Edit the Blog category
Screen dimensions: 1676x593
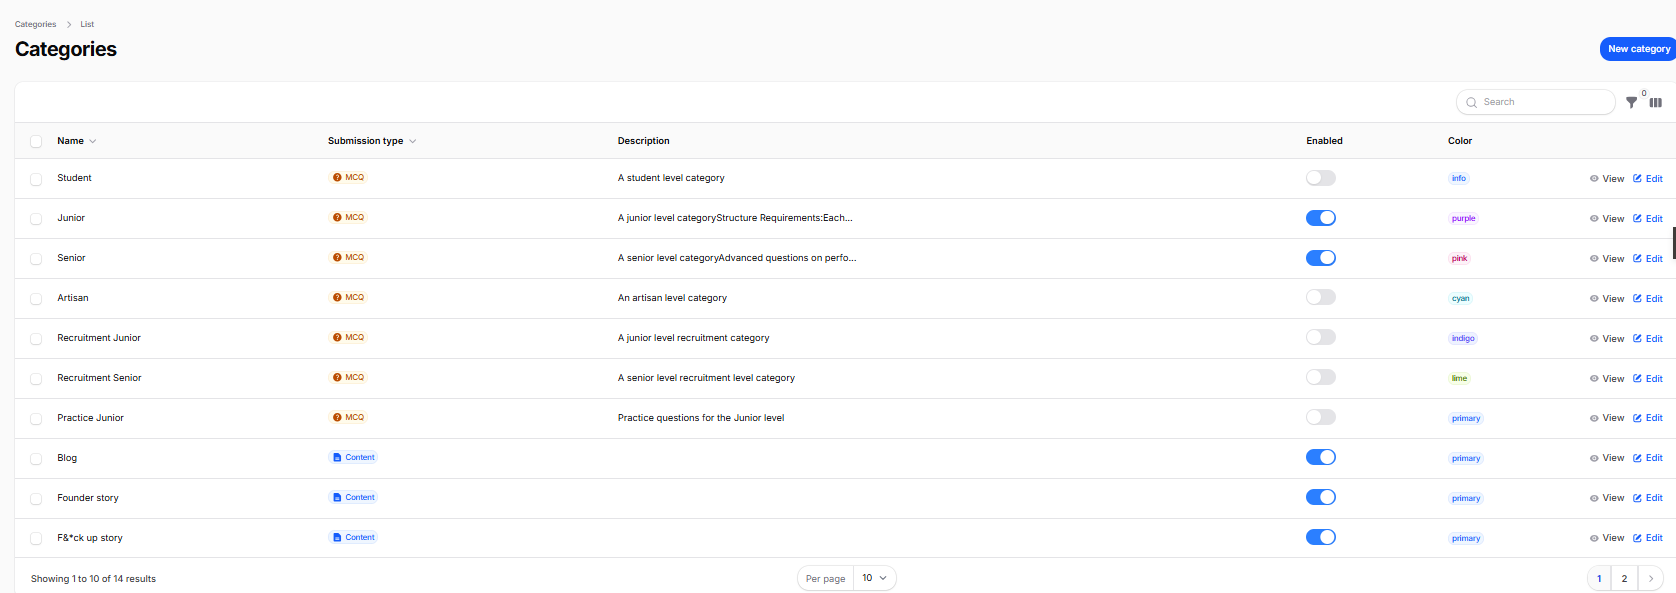pos(1648,458)
